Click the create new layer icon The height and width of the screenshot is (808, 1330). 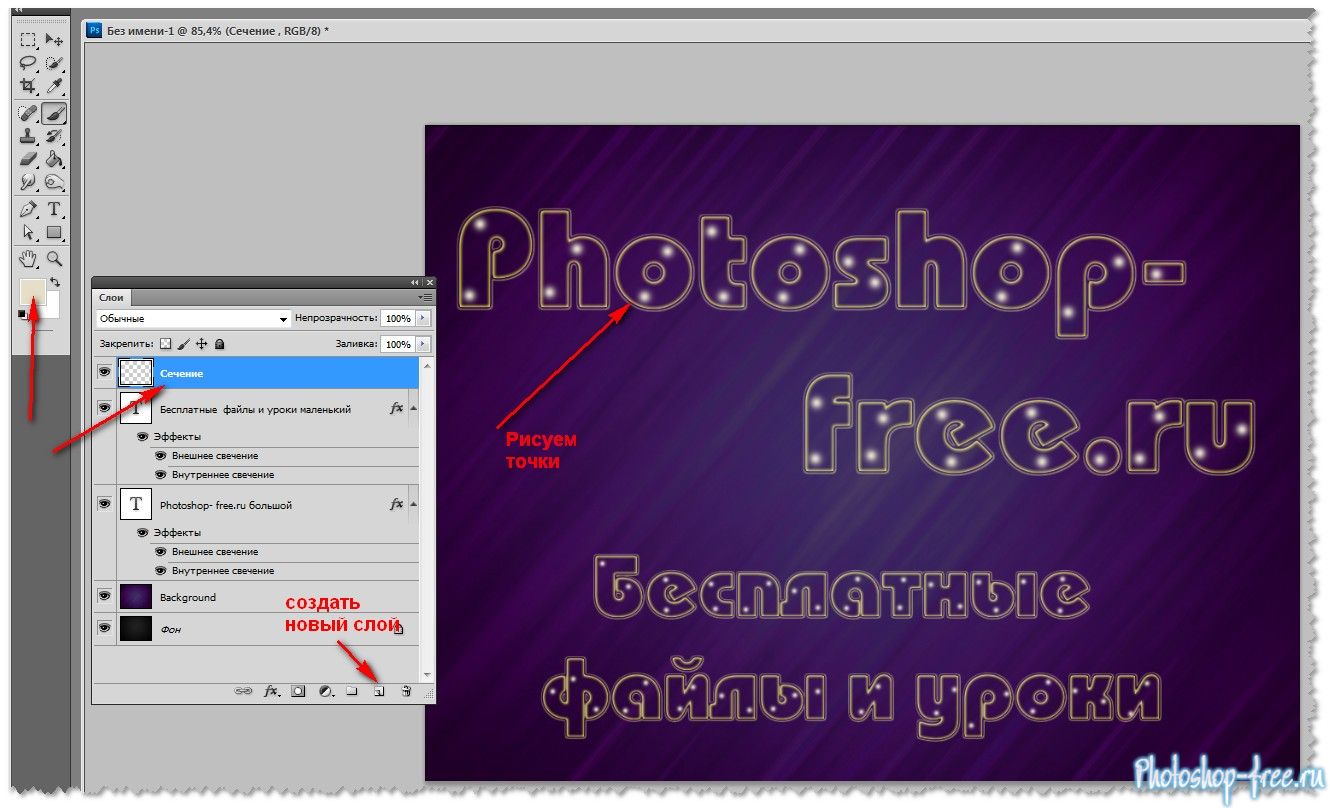click(x=379, y=690)
